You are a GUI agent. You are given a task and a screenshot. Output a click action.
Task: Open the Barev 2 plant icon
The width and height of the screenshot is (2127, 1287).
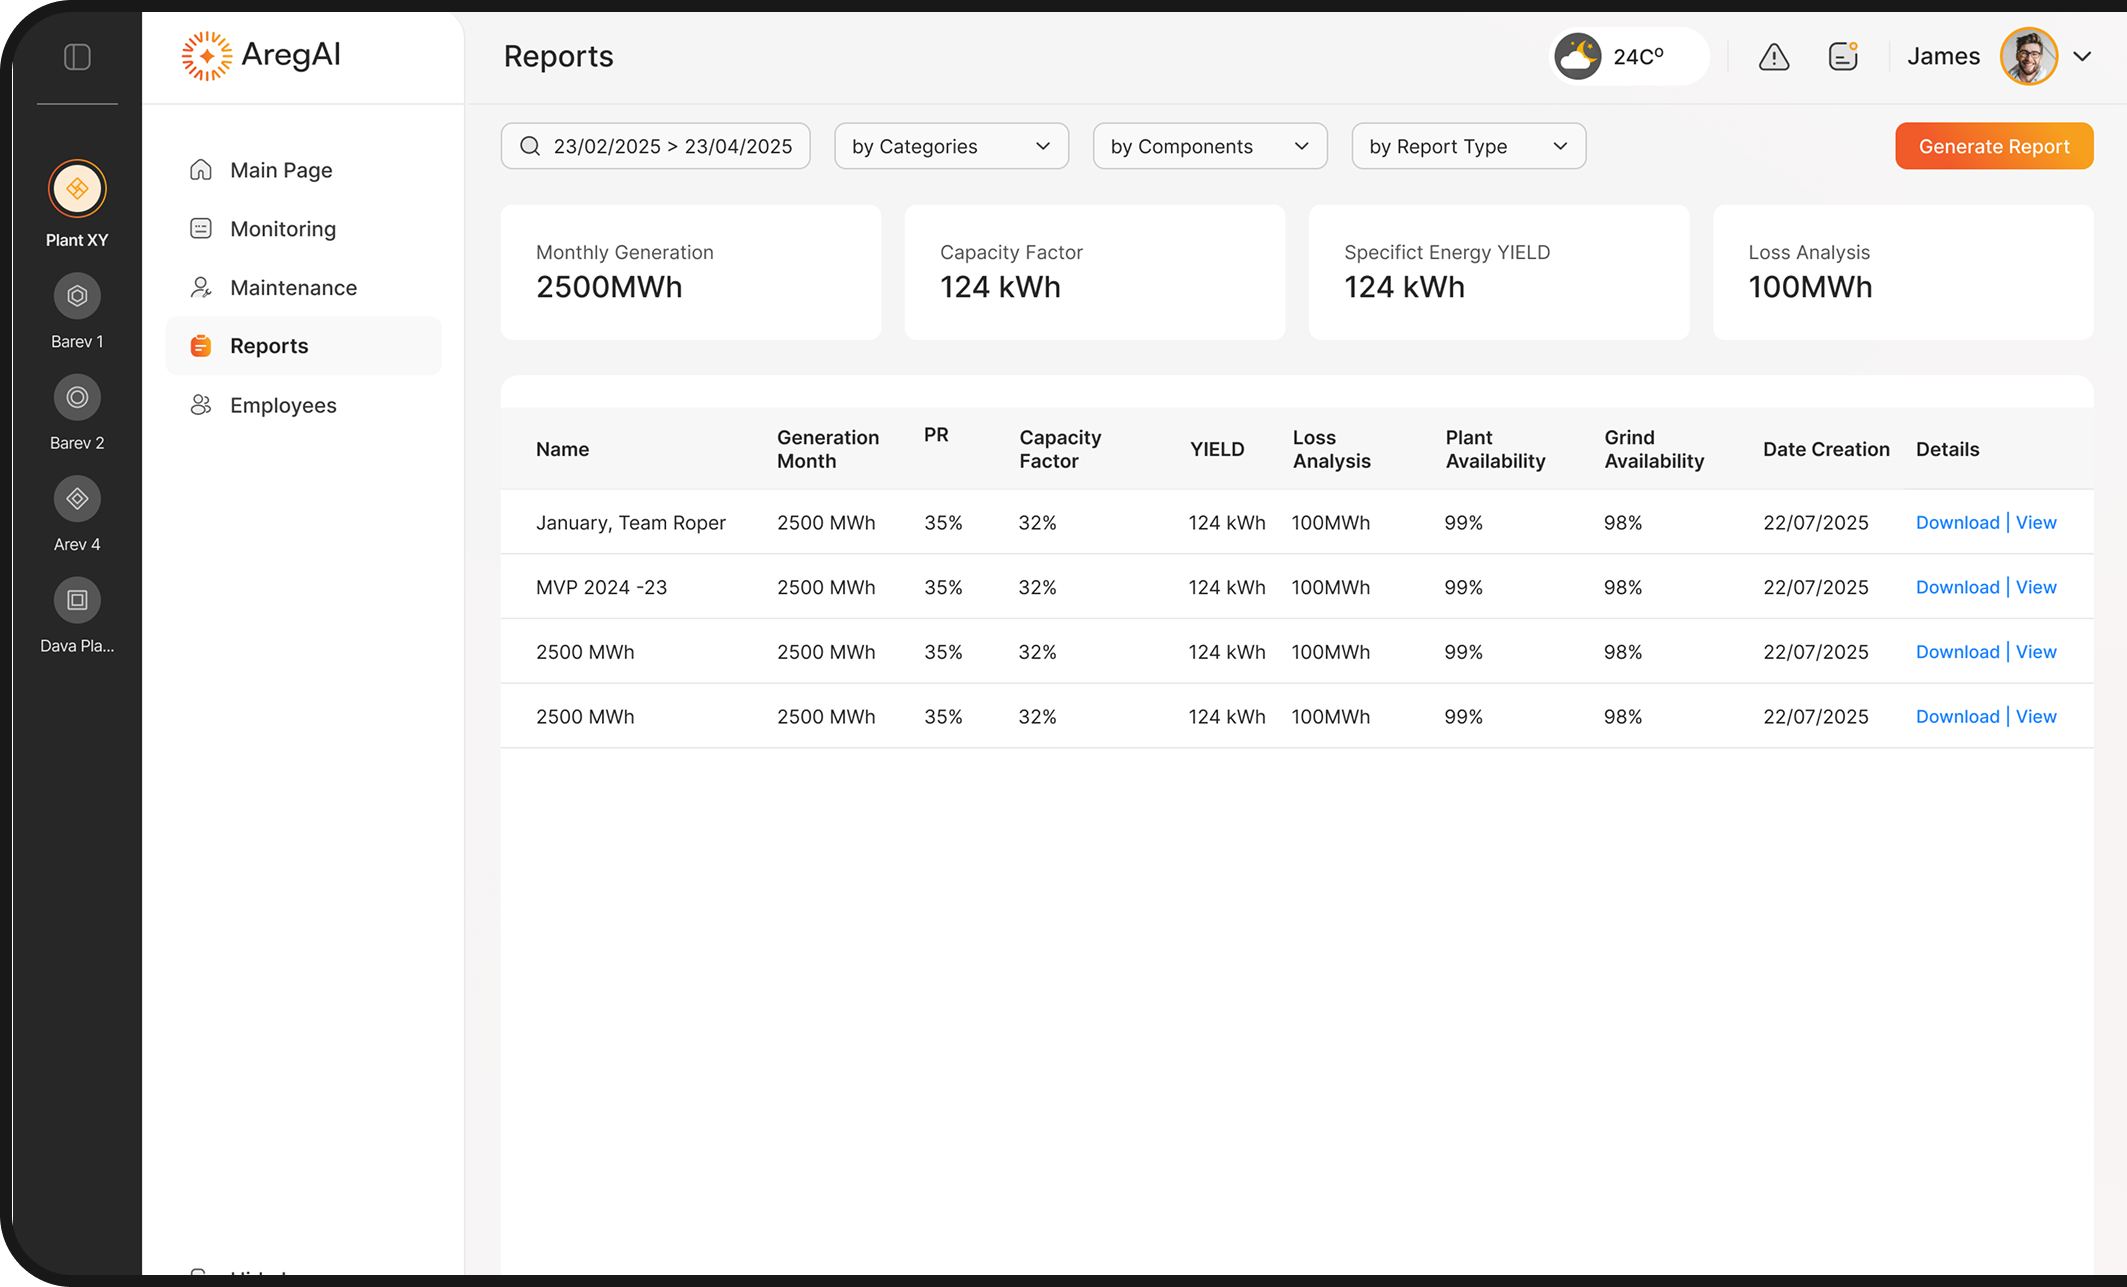click(77, 398)
